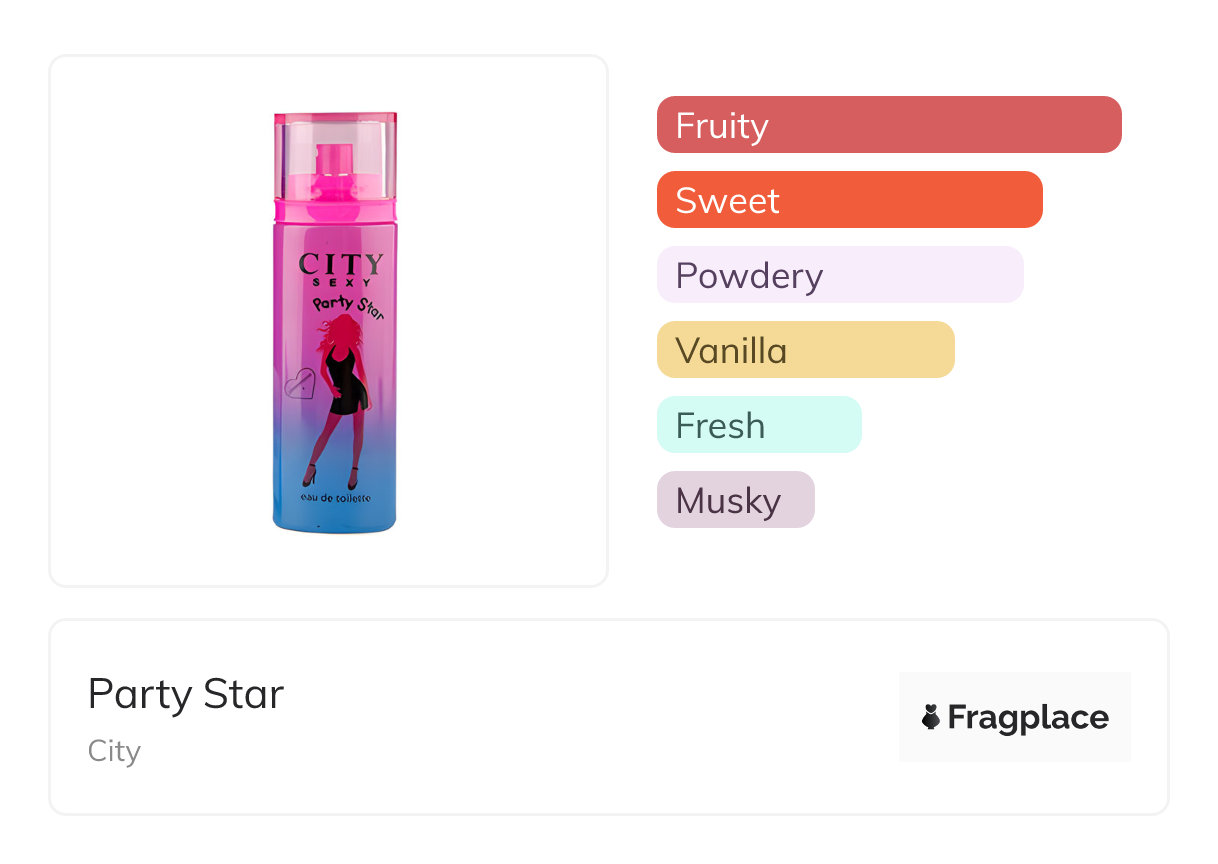Screen dimensions: 1218x864
Task: Select the Fruity accord bar
Action: pos(888,125)
